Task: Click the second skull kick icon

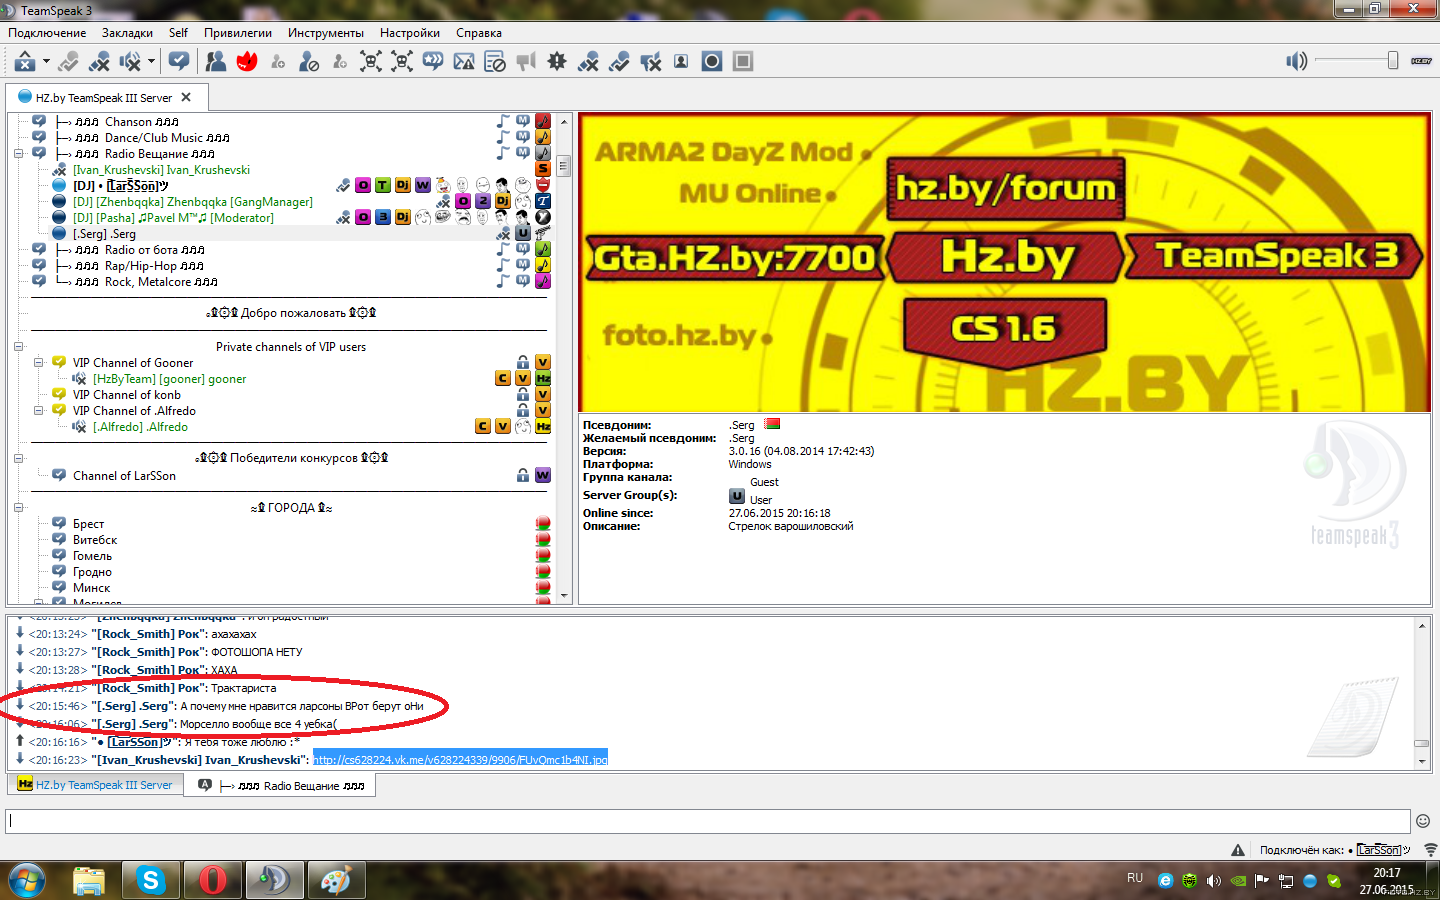Action: coord(402,61)
